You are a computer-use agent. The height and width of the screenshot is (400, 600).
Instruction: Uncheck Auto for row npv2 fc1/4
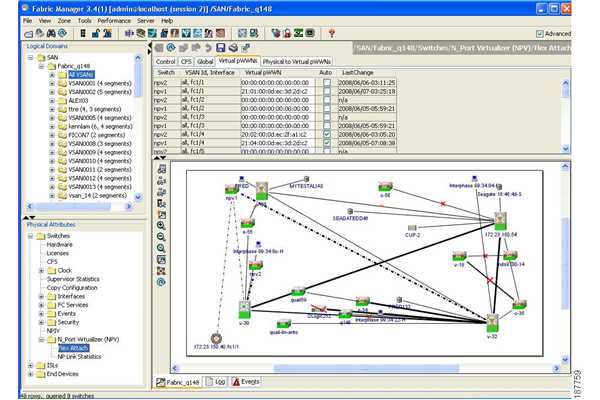click(x=326, y=134)
